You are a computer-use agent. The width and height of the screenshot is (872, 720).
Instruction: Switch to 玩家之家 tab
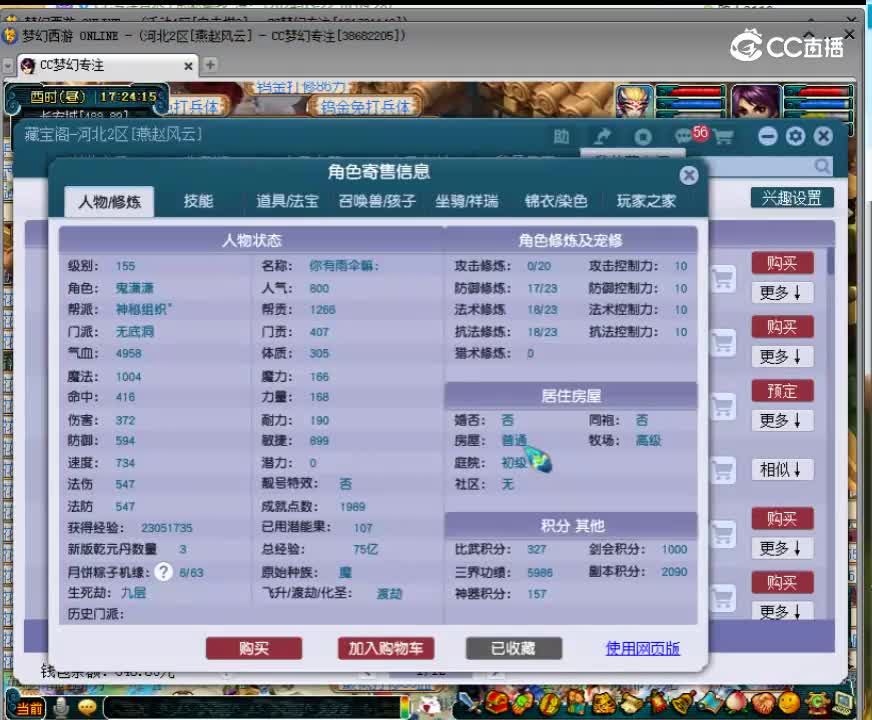click(x=646, y=201)
